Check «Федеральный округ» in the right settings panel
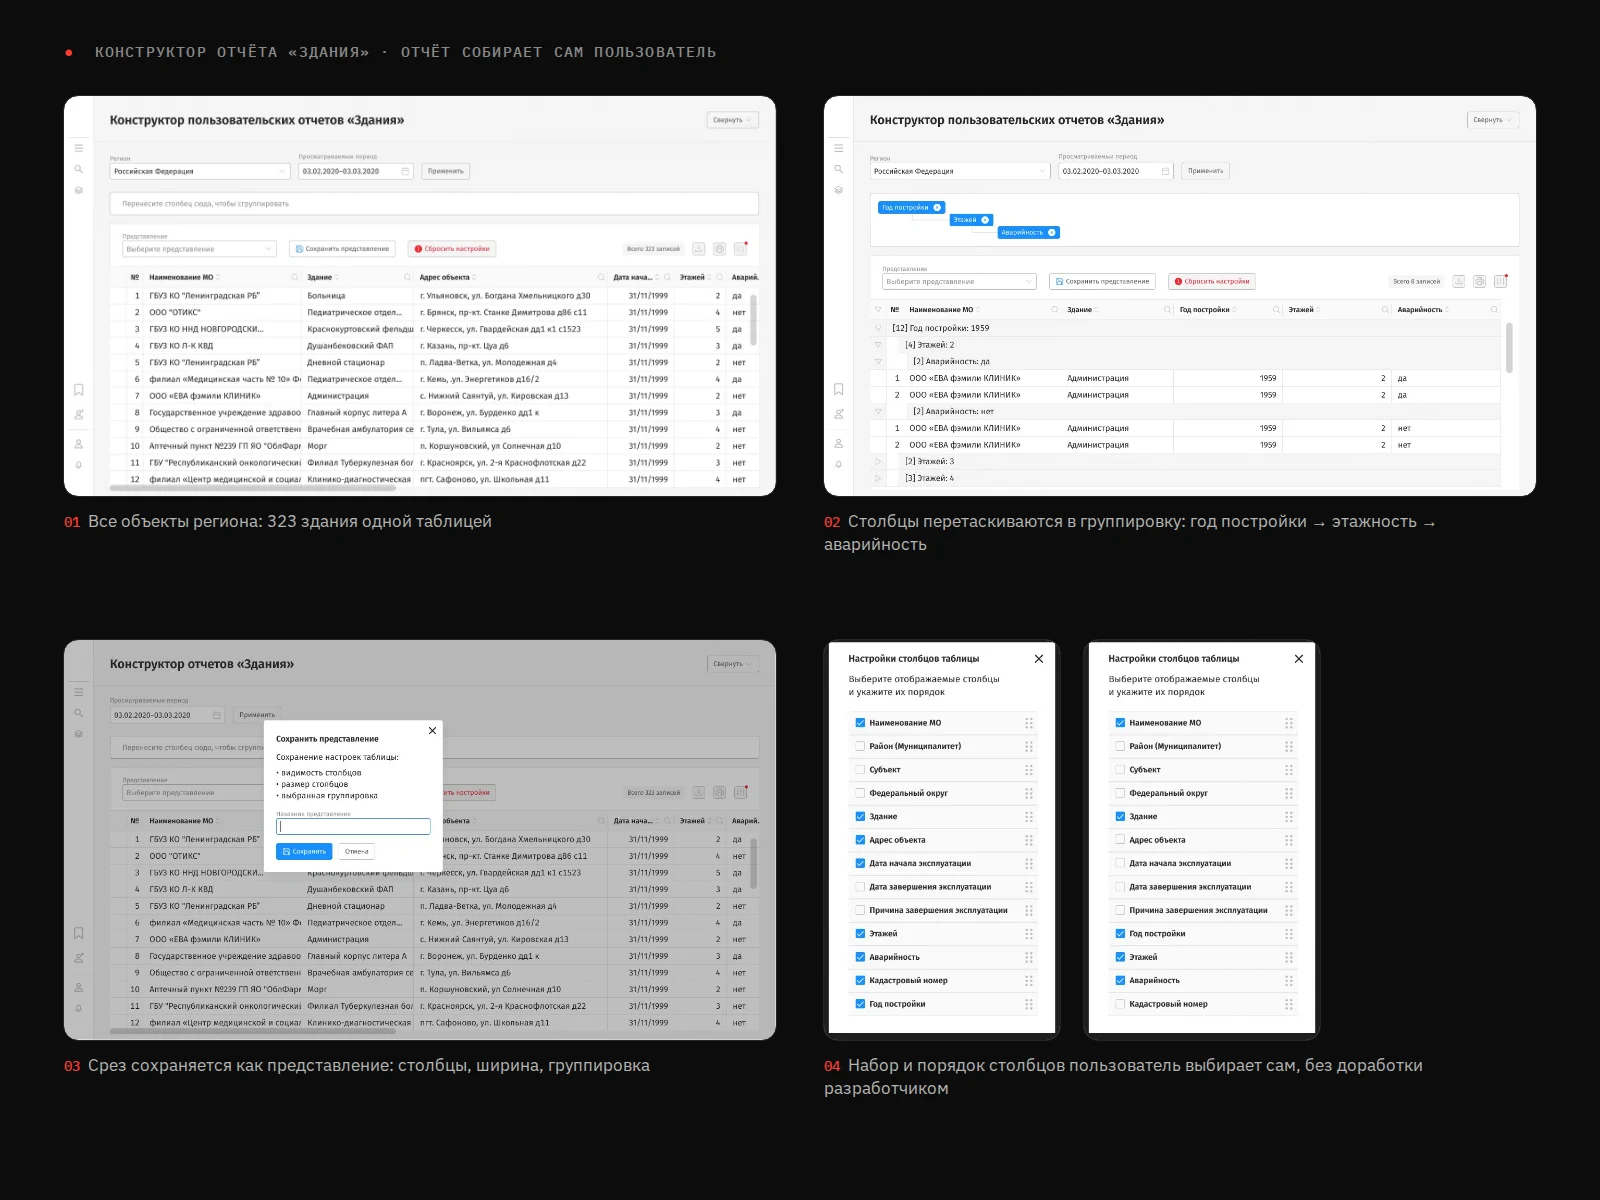The image size is (1600, 1200). tap(1120, 793)
